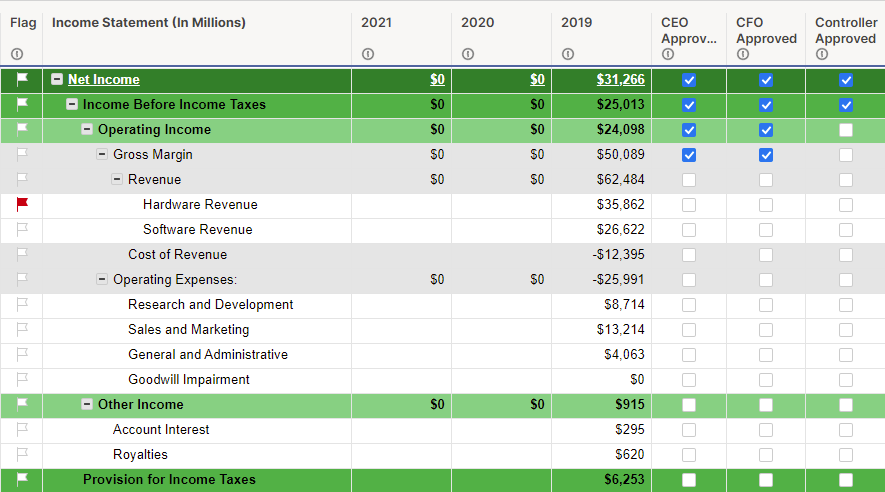This screenshot has width=885, height=492.
Task: Select the Goodwill Impairment cell
Action: pyautogui.click(x=197, y=379)
